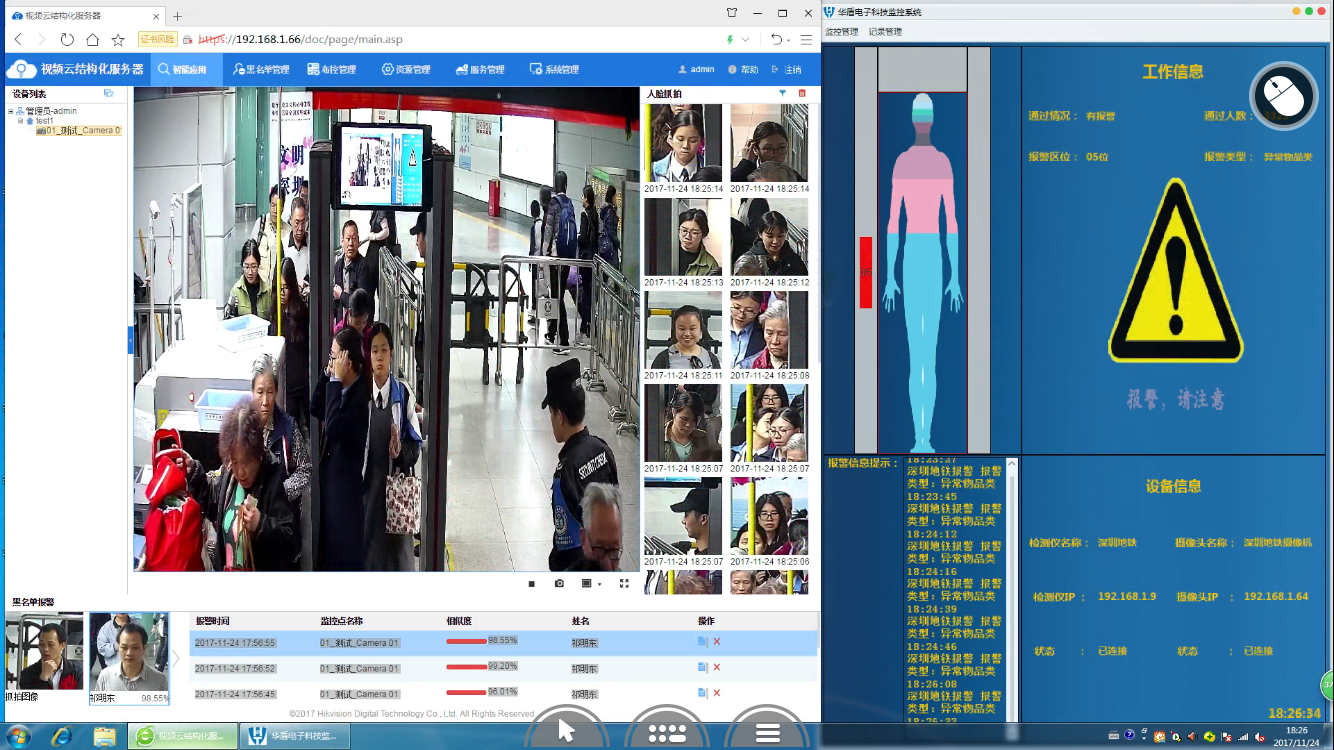The image size is (1334, 750).
Task: Stop video playback with the square stop icon
Action: [531, 584]
